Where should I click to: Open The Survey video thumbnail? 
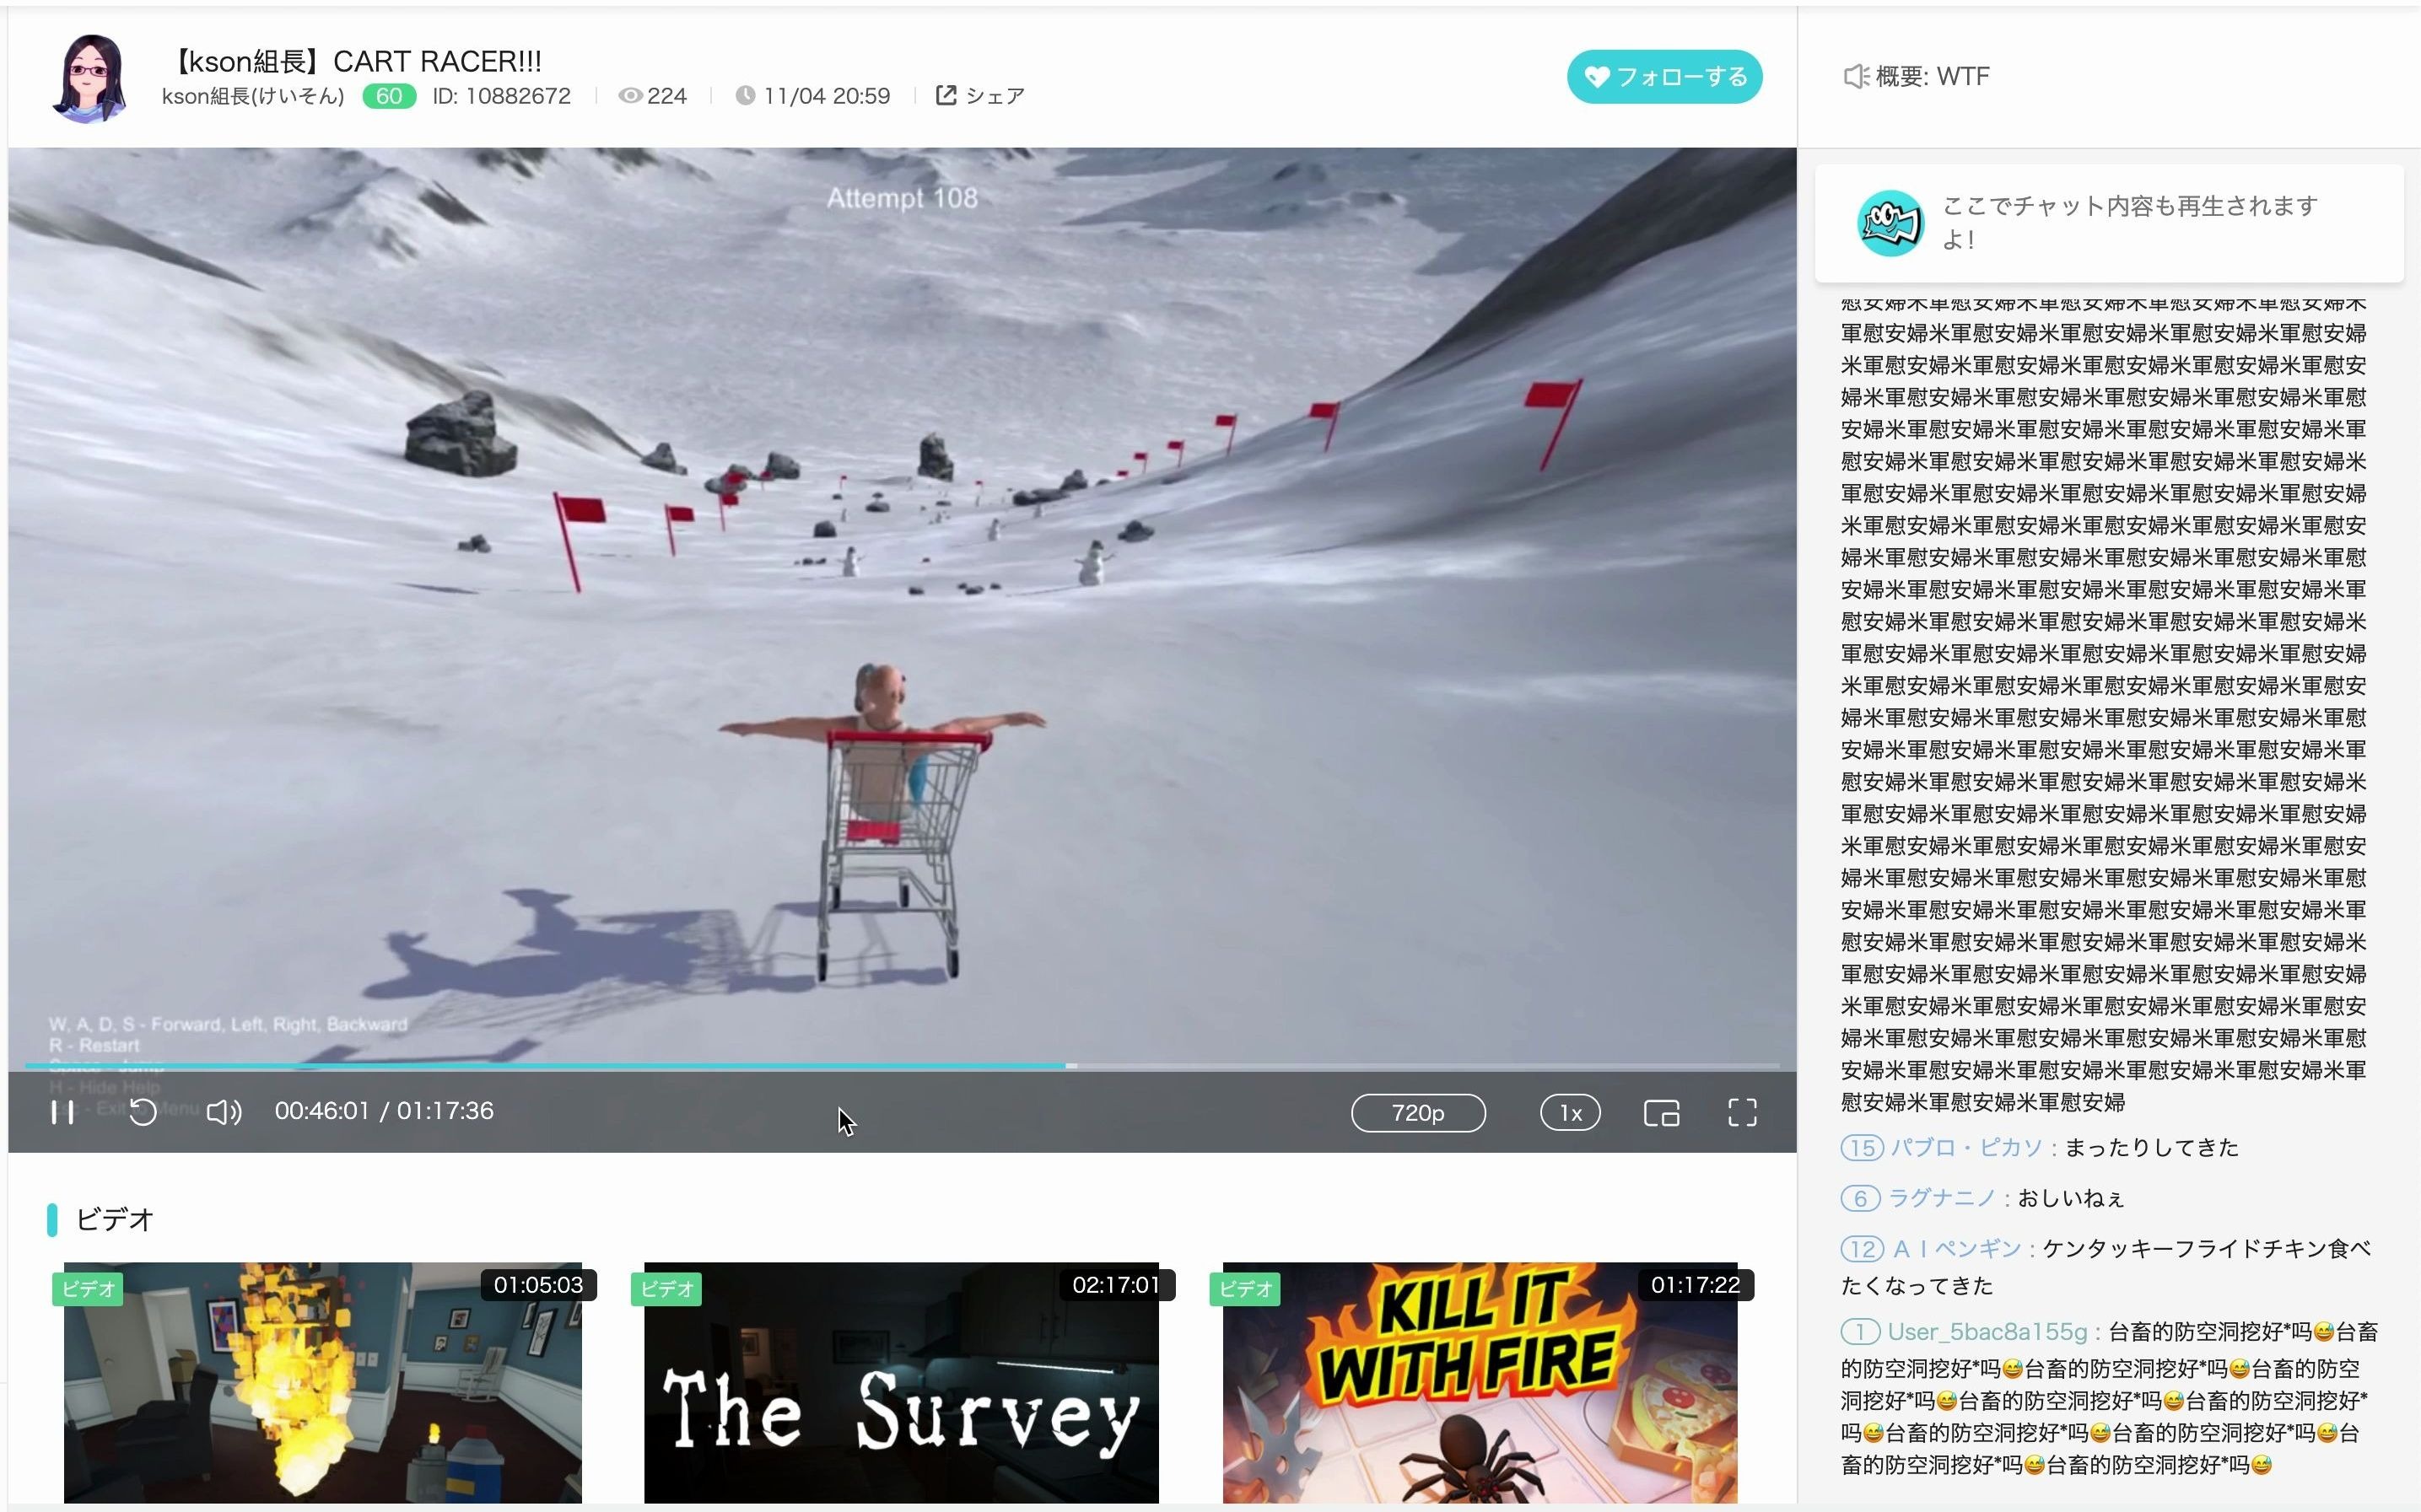901,1382
